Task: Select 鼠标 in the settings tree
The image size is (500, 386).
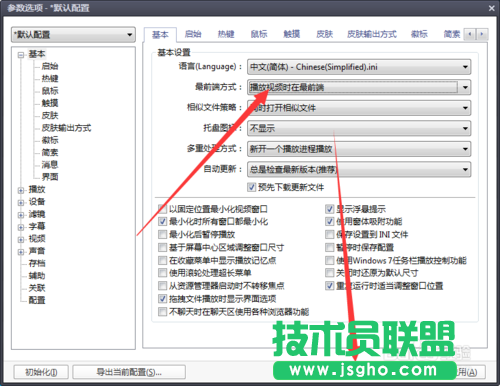Action: tap(50, 91)
